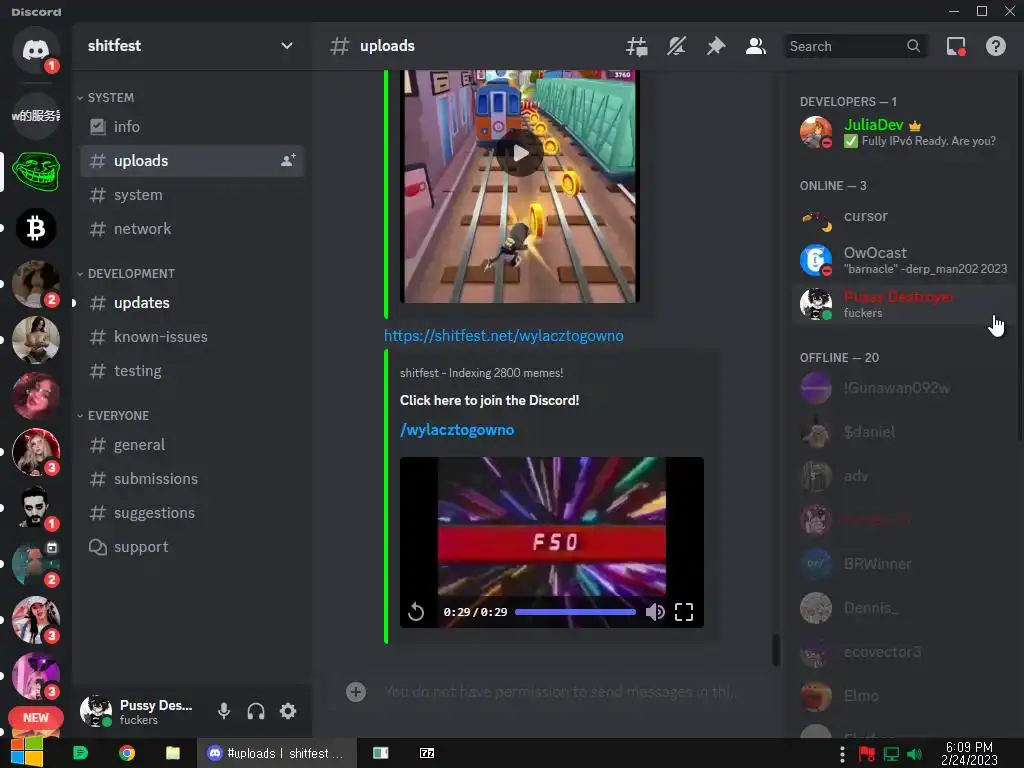Open Chrome from the taskbar
This screenshot has height=768, width=1024.
pyautogui.click(x=127, y=753)
